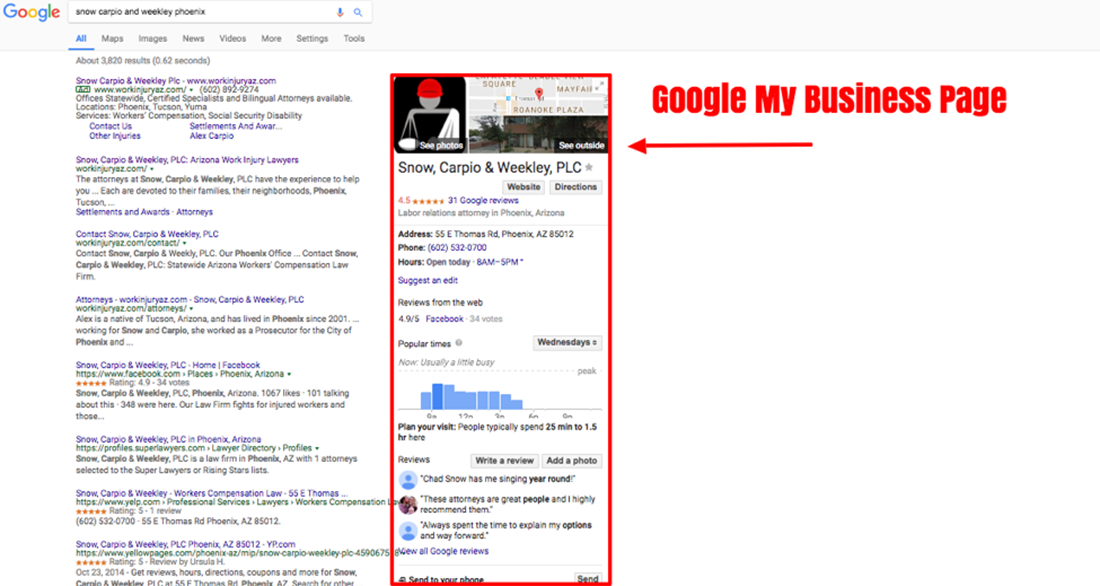Switch to the Images tab
1100x586 pixels.
point(152,39)
